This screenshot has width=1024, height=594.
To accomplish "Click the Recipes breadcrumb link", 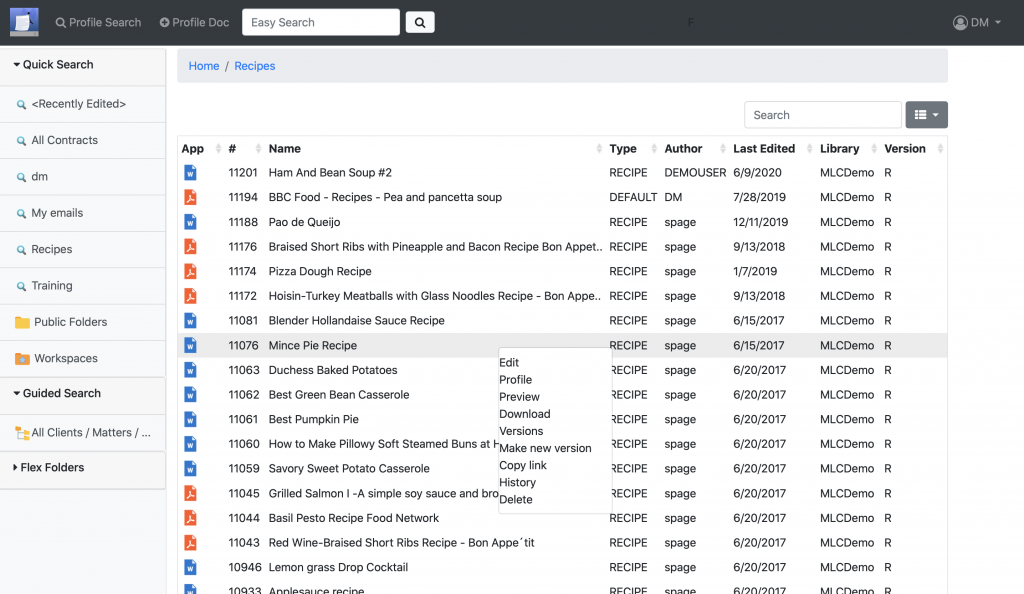I will (x=255, y=66).
